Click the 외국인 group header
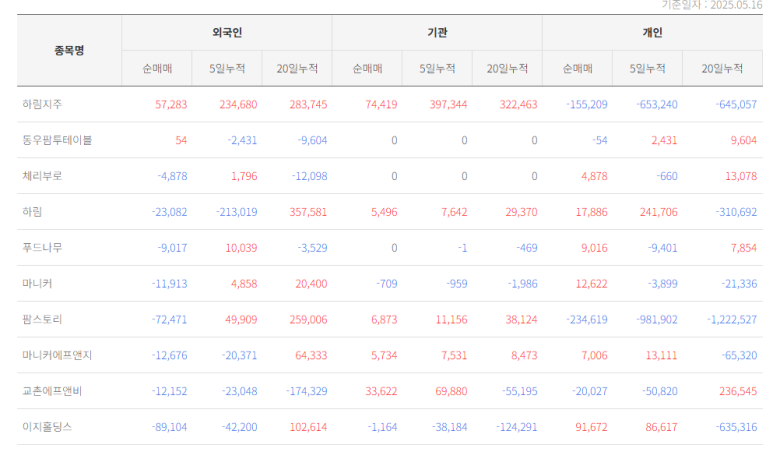This screenshot has height=459, width=773. tap(227, 33)
